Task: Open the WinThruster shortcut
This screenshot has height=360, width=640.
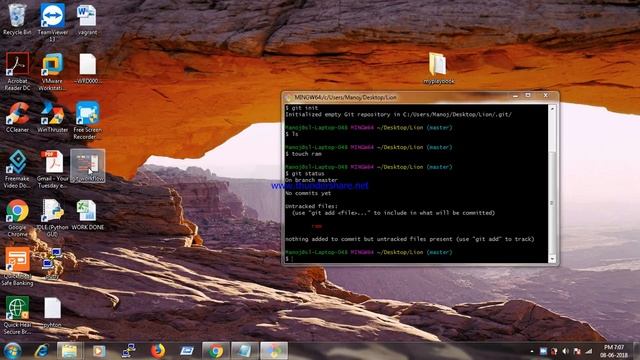Action: (52, 117)
